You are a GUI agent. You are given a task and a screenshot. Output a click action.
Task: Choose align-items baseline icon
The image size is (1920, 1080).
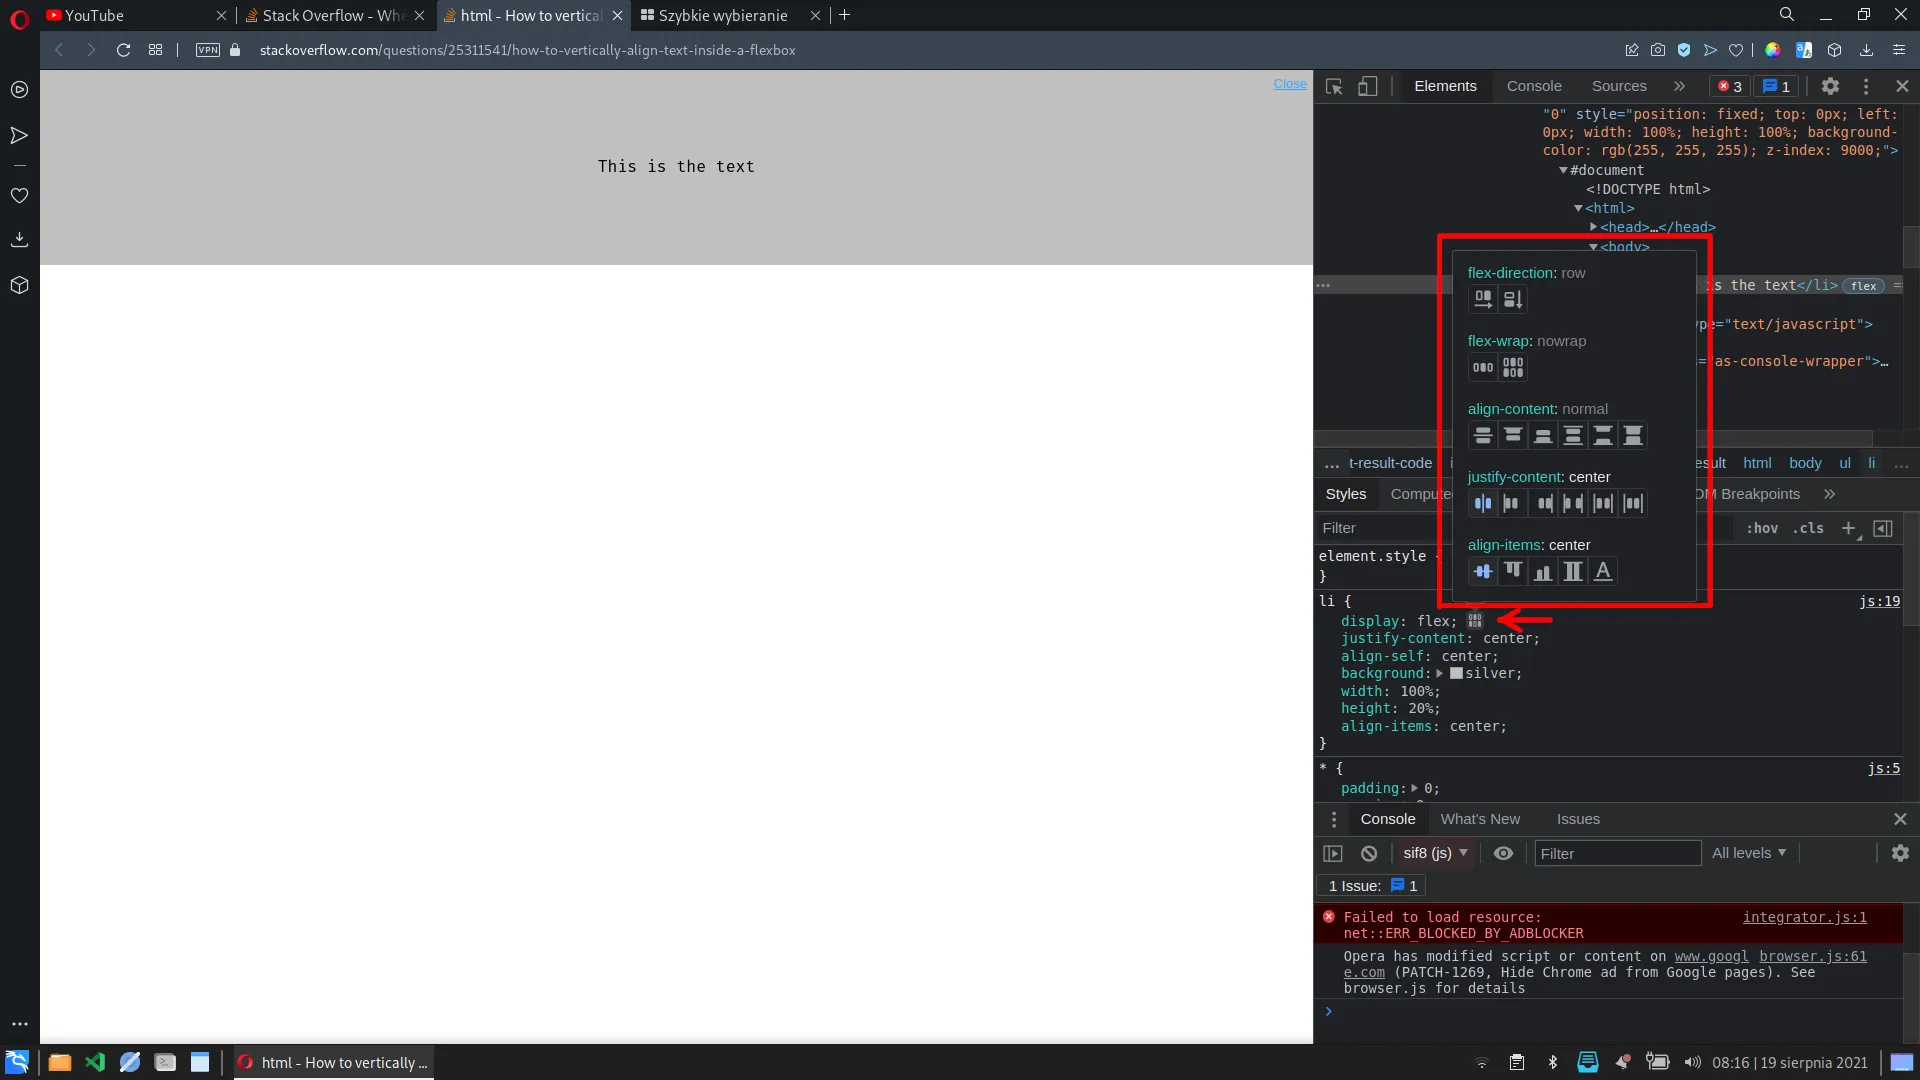point(1603,571)
